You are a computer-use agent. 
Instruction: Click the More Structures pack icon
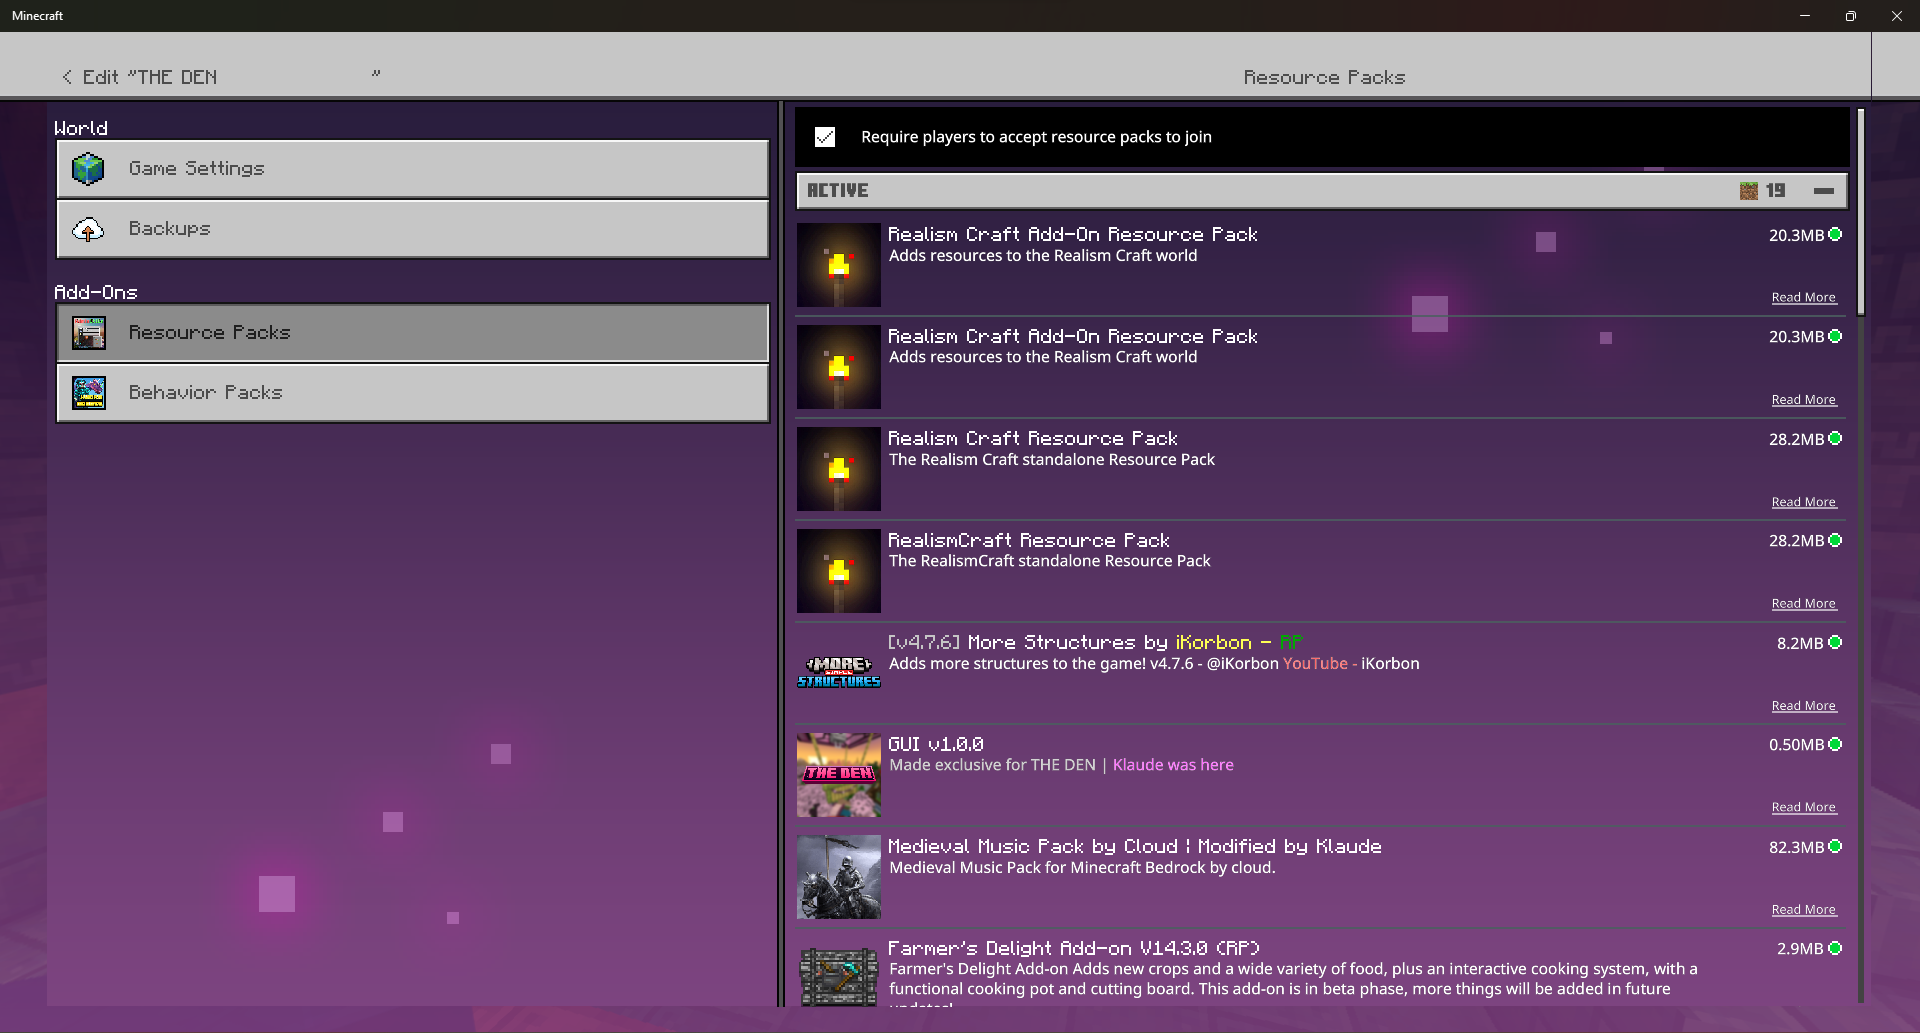(838, 672)
